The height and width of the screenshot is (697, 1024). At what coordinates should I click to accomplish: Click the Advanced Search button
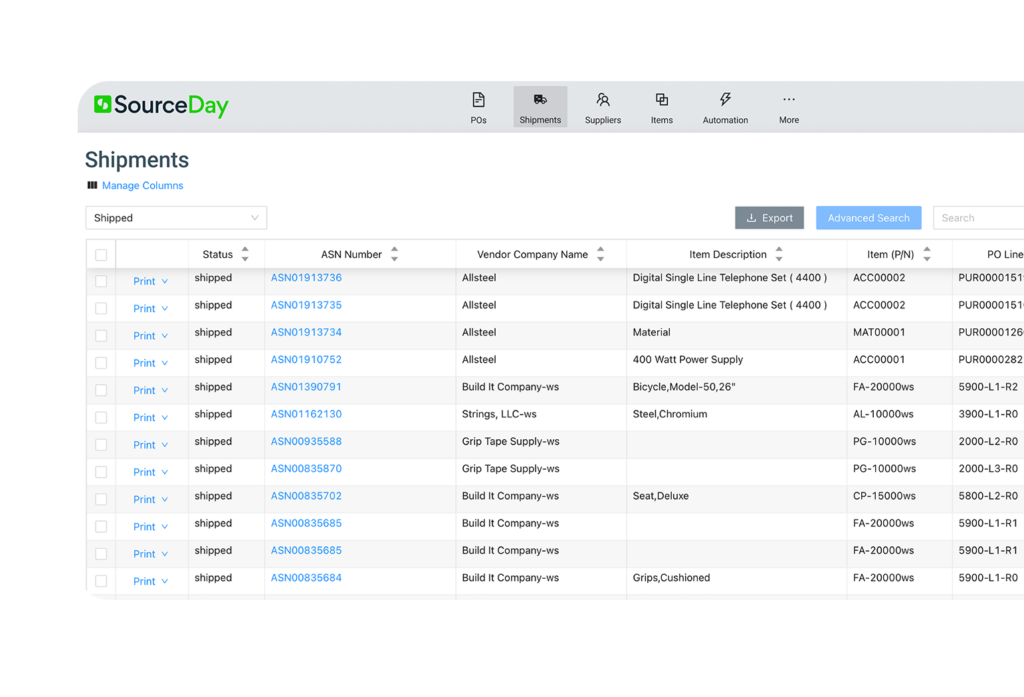pos(868,218)
